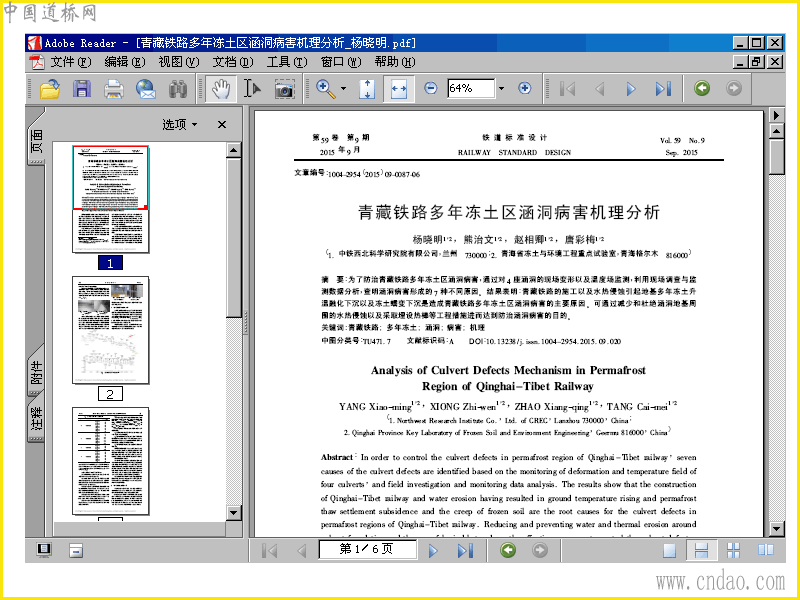Click down arrow of thumbnail panel scrollbar
Viewport: 800px width, 600px height.
234,513
